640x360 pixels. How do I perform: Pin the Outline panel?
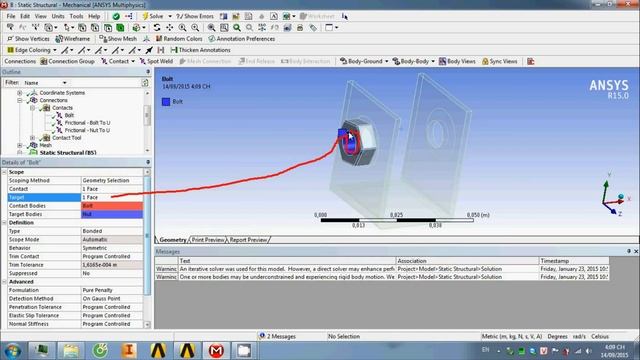(148, 72)
